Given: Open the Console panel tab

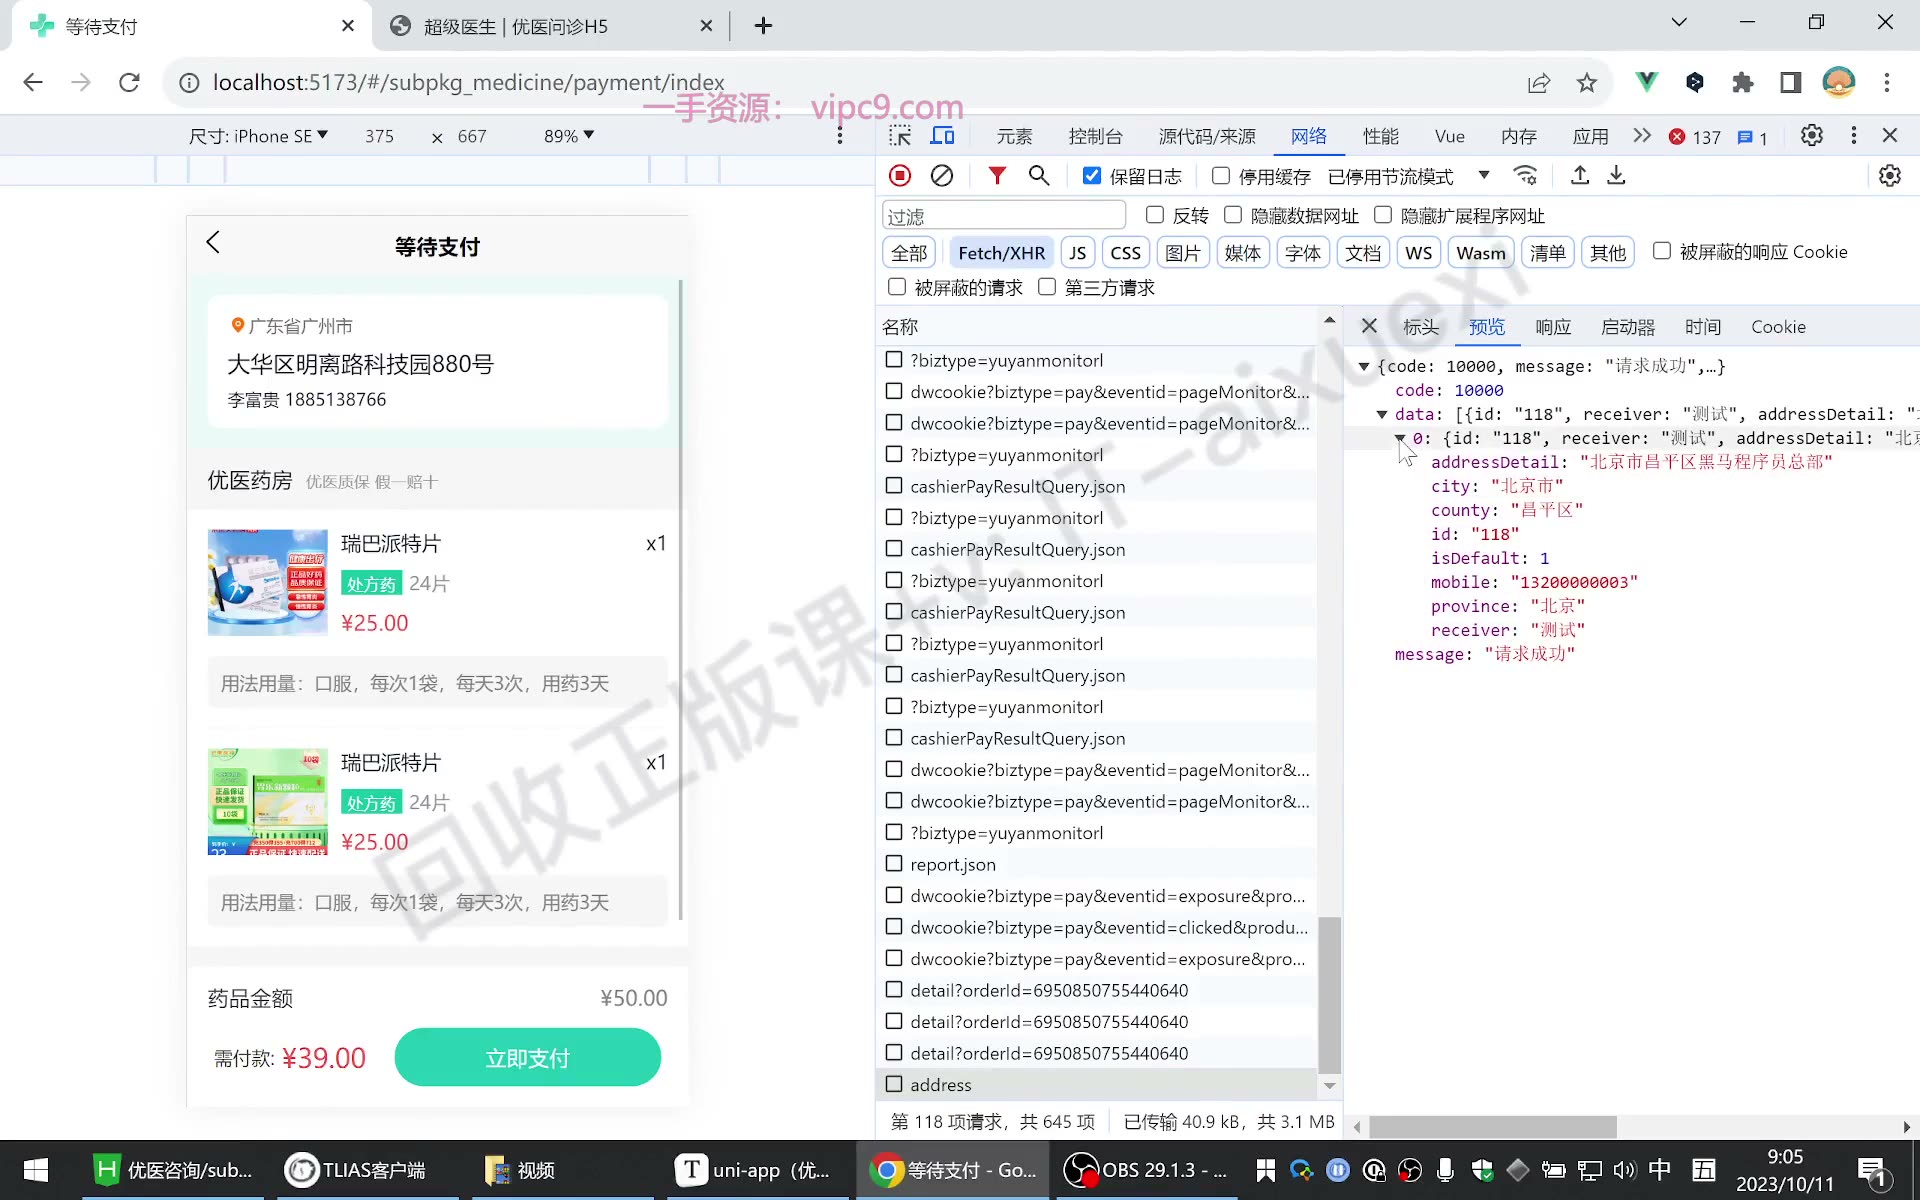Looking at the screenshot, I should (x=1095, y=136).
